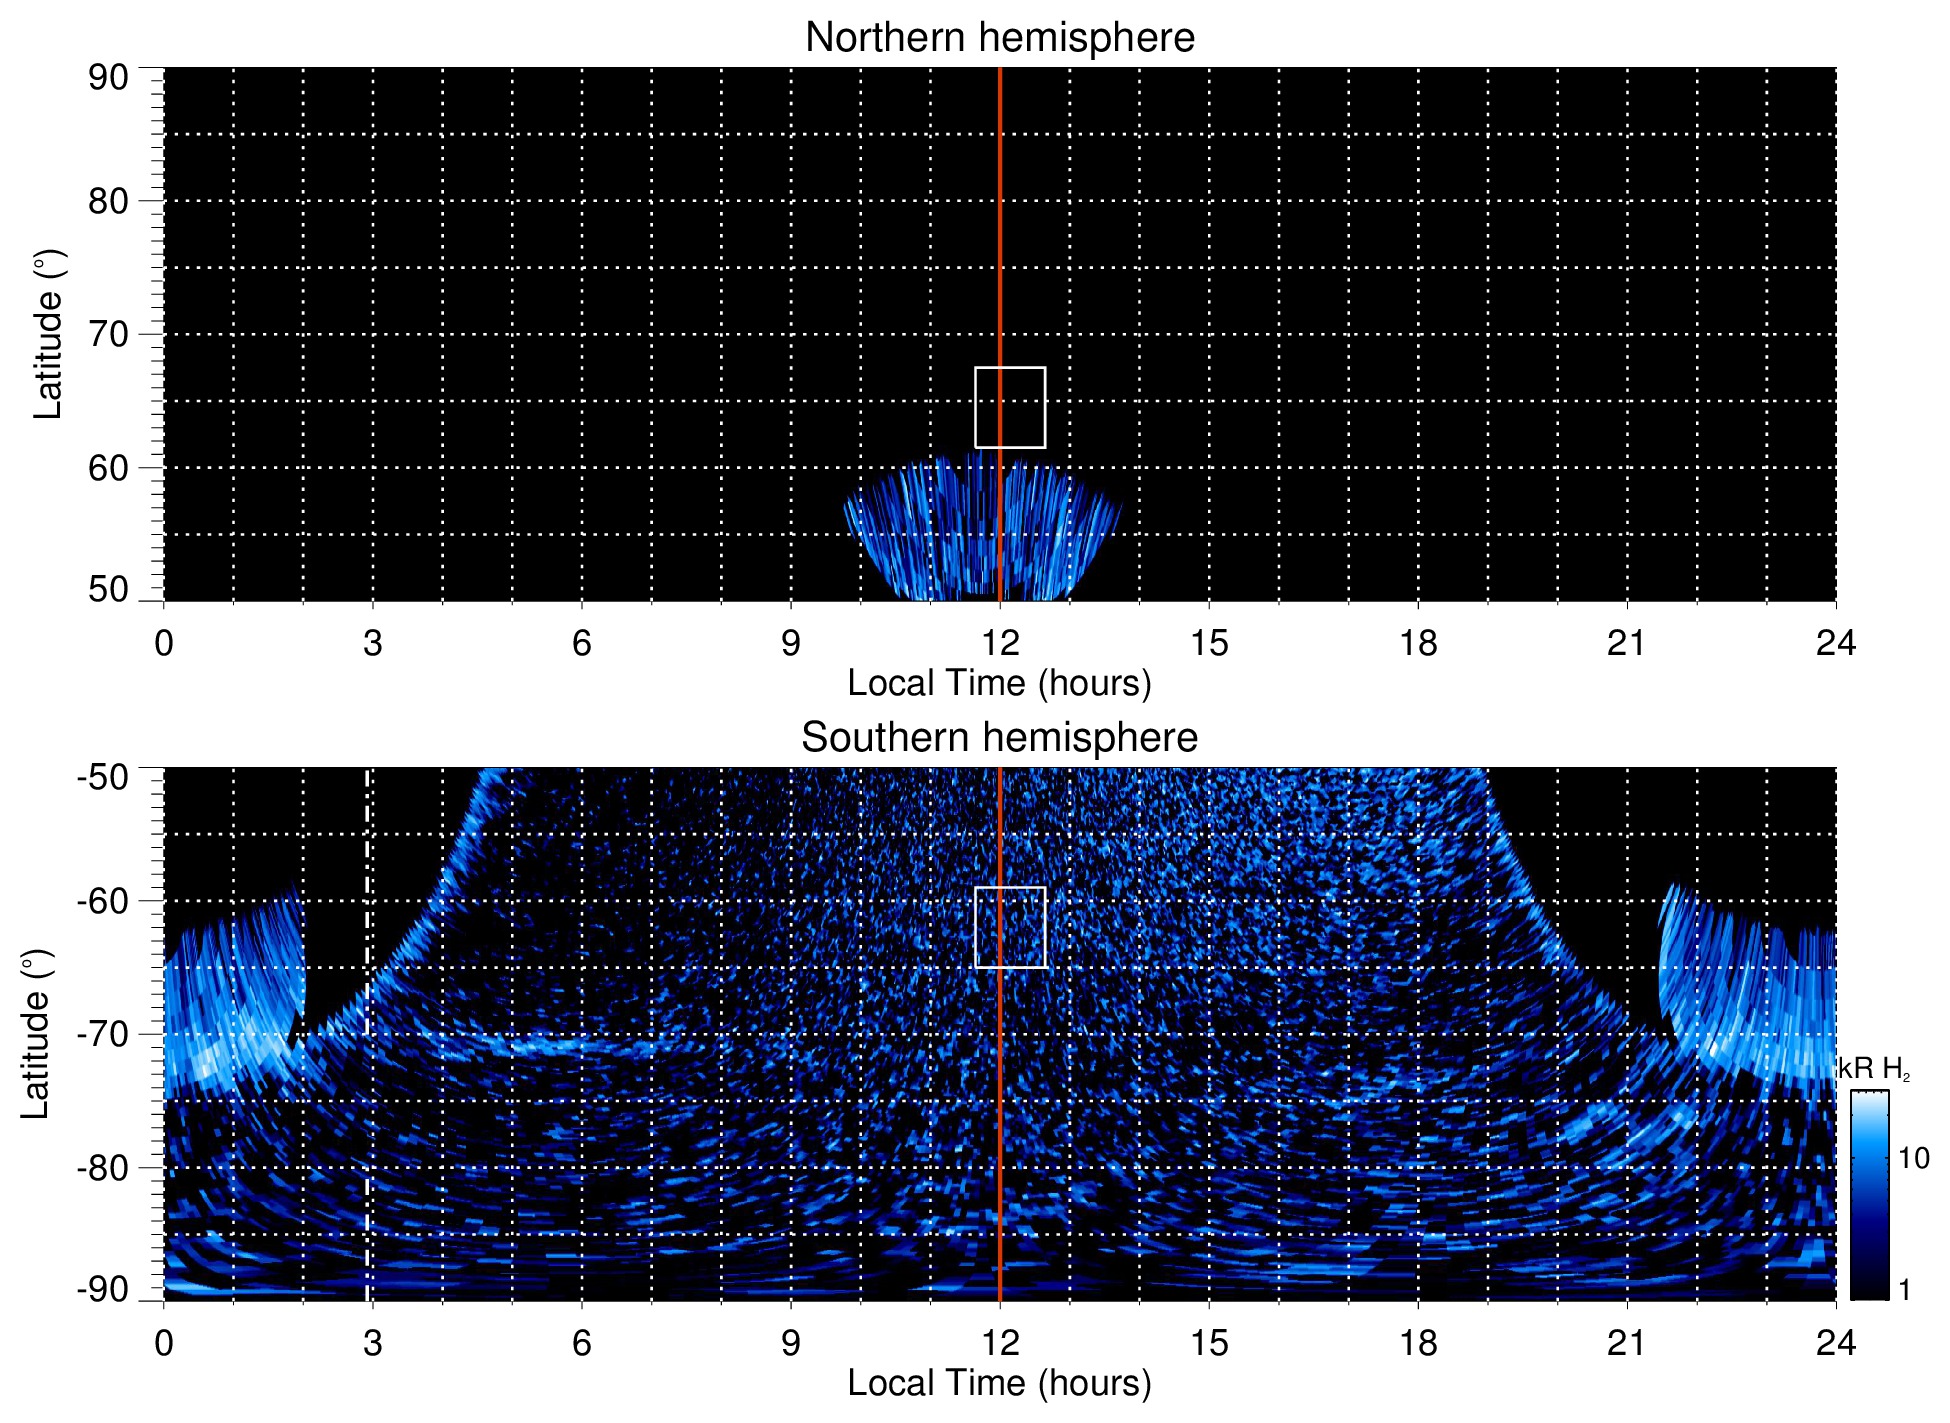Screen dimensions: 1950x1423
Task: Click southern panel Local Time axis label
Action: pos(999,1383)
